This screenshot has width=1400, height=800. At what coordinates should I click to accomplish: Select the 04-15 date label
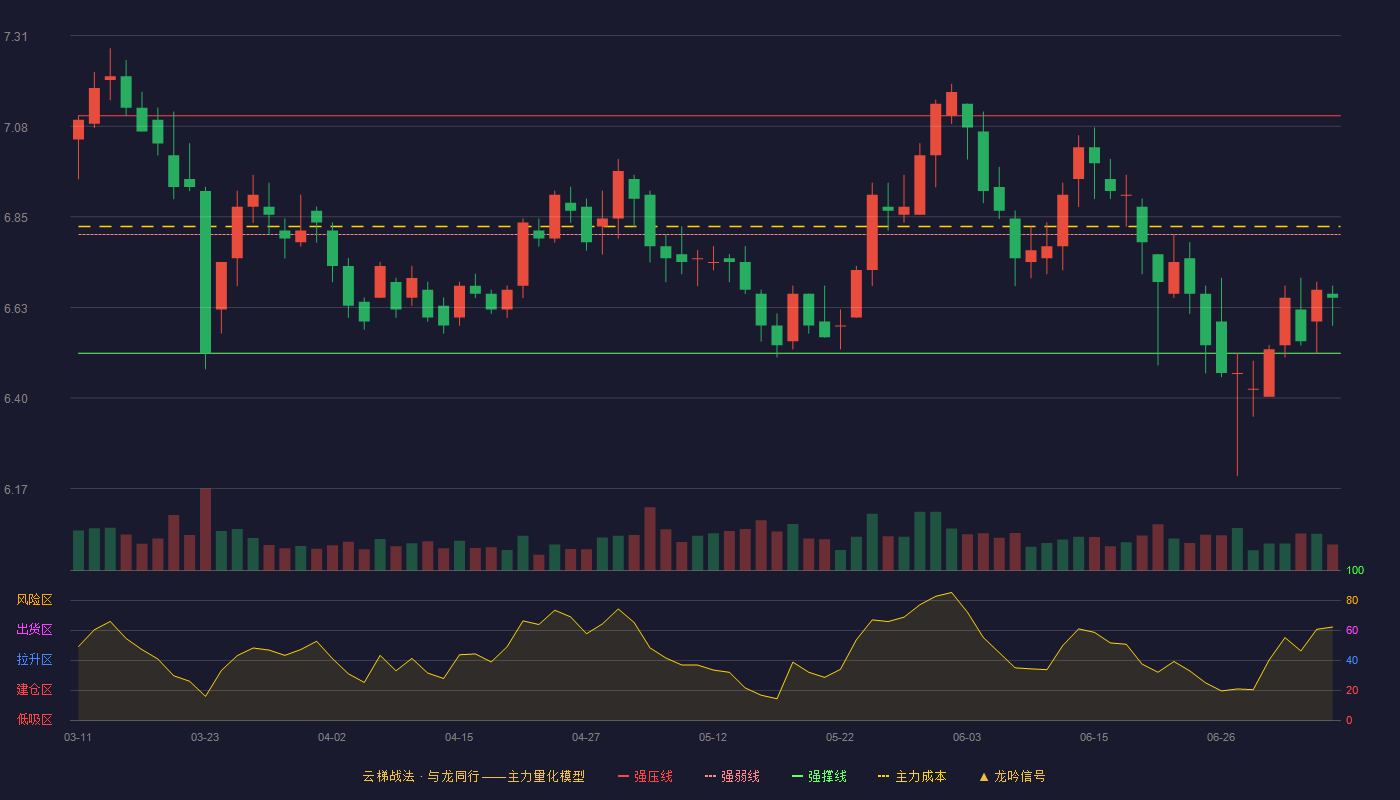459,737
